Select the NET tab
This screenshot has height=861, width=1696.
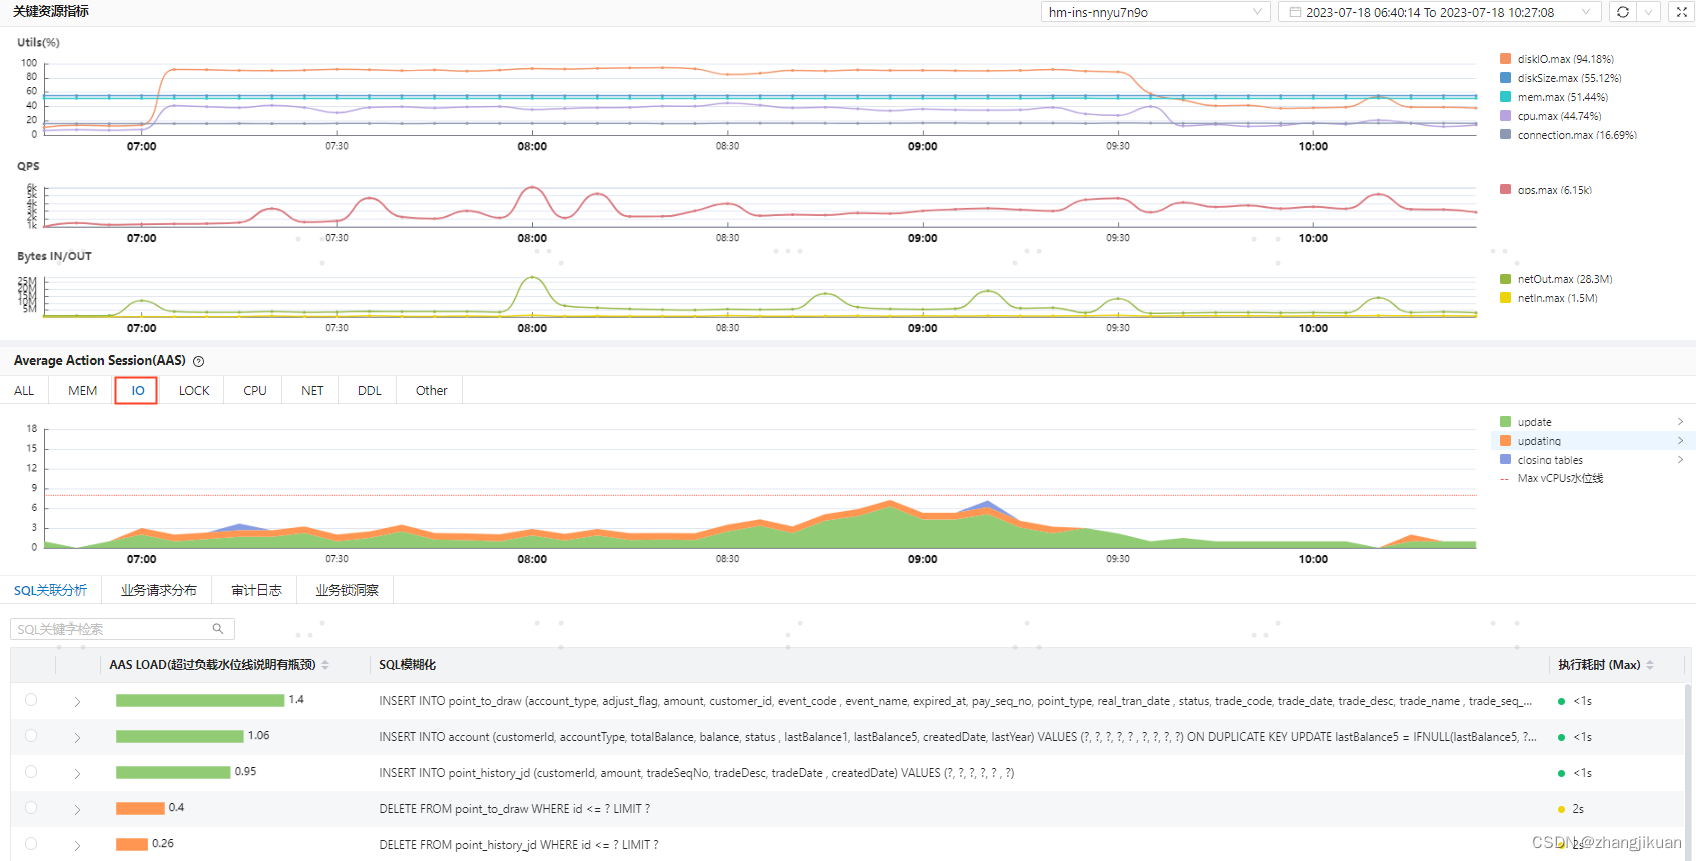[312, 391]
